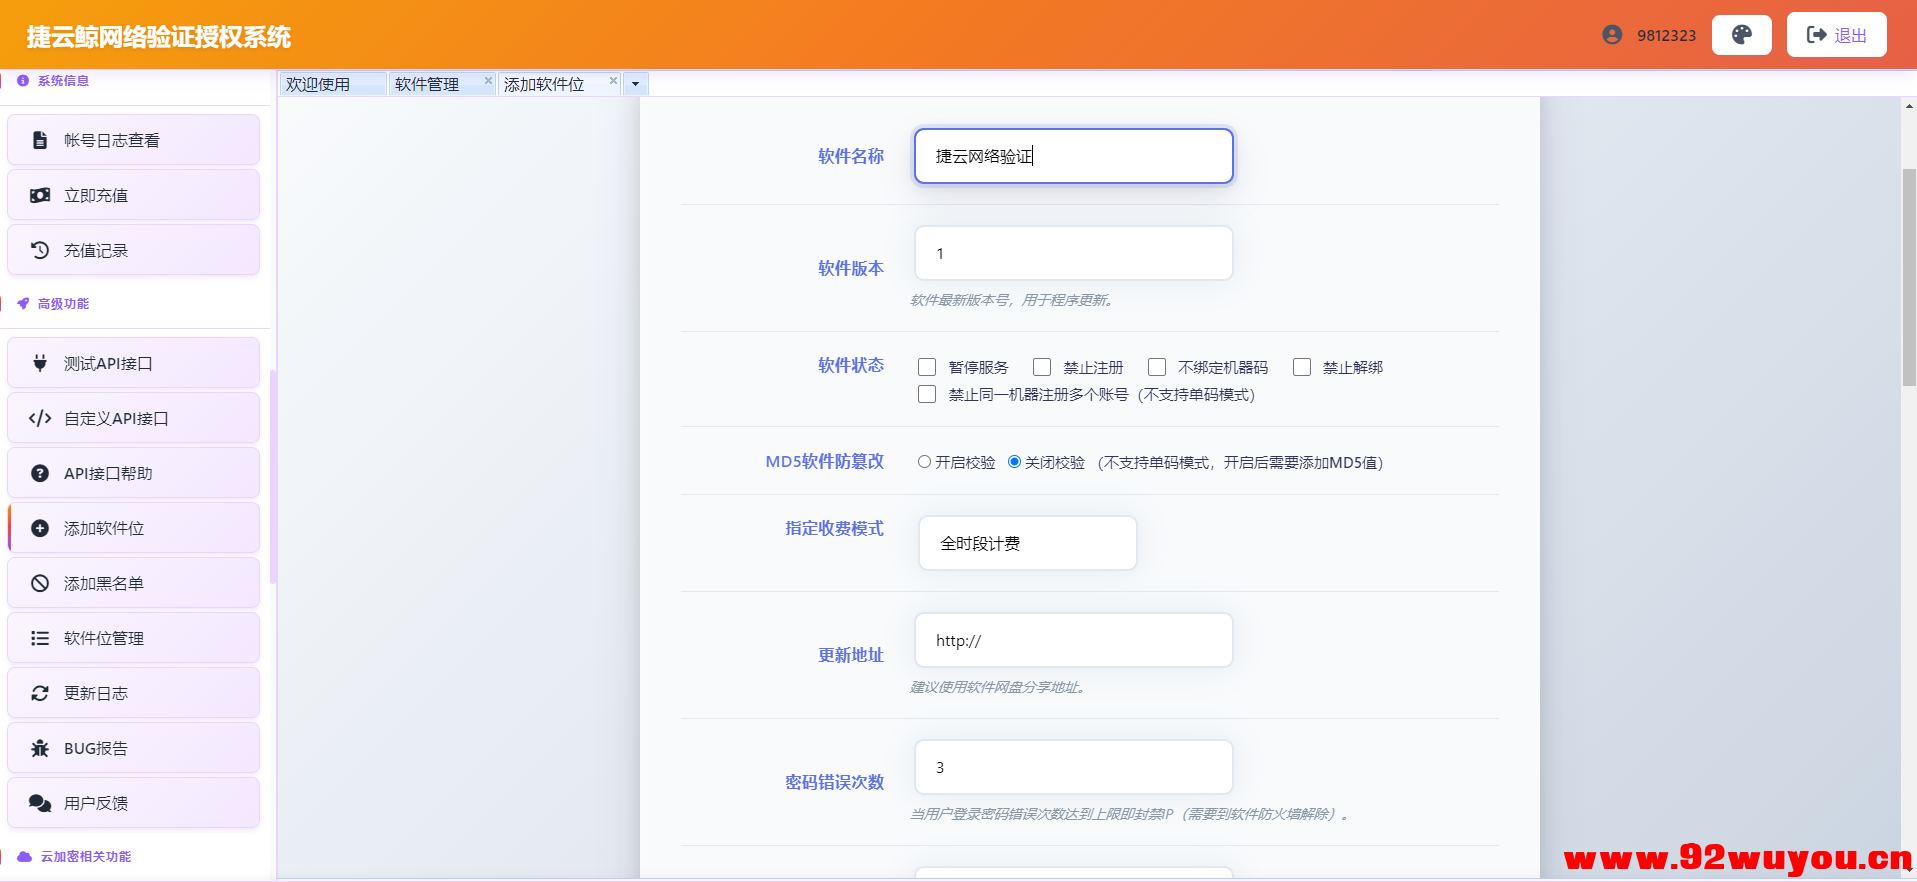Click the refresh icon beside 更新日志
The image size is (1917, 882).
click(x=40, y=693)
